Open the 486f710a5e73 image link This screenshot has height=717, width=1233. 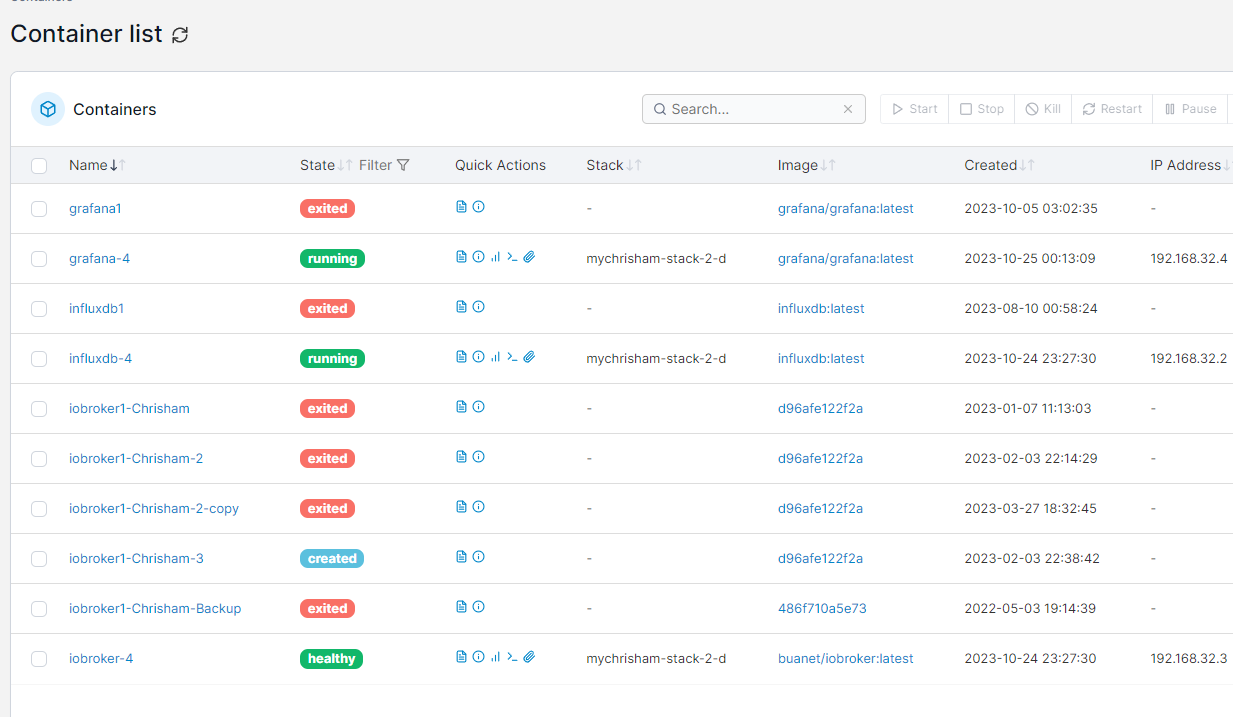pos(822,609)
